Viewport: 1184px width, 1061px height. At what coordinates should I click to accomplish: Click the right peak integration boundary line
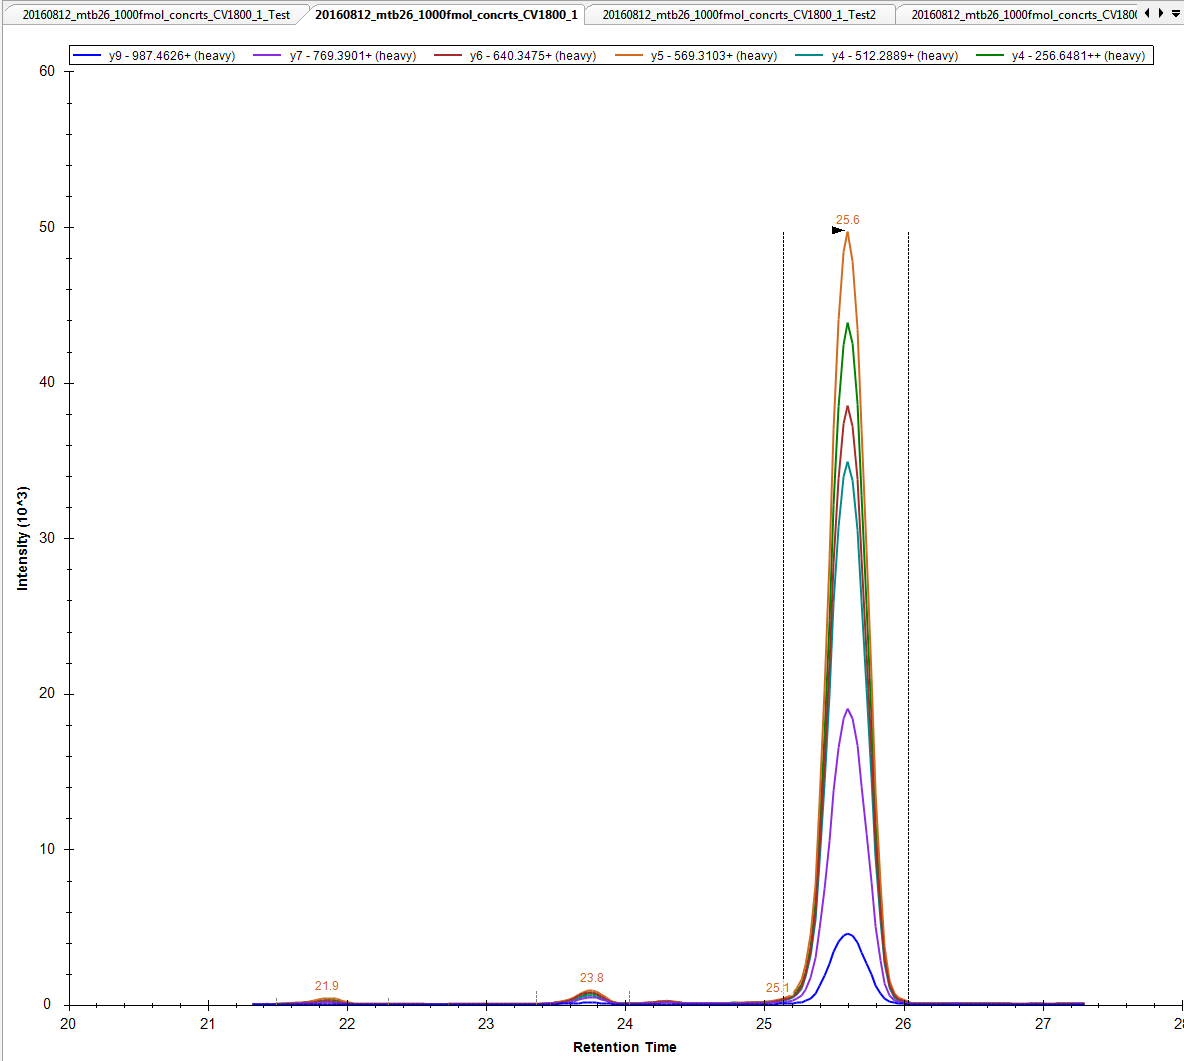(908, 600)
